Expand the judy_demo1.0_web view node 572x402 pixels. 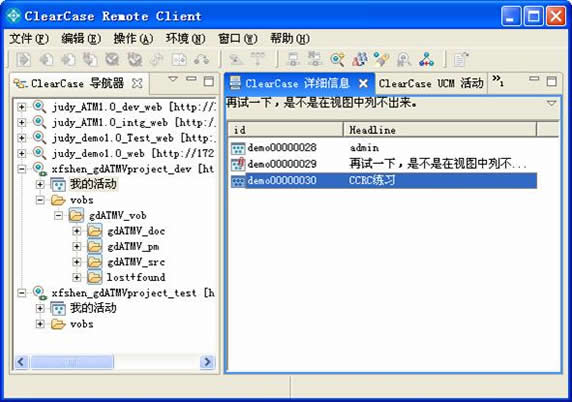click(x=22, y=153)
